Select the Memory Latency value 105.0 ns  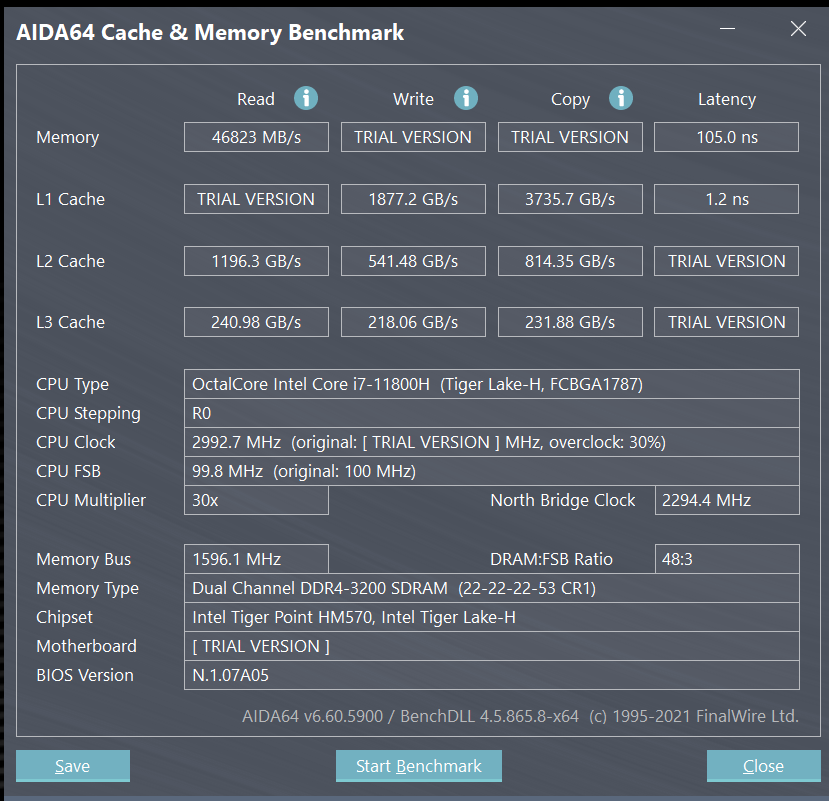pyautogui.click(x=726, y=137)
